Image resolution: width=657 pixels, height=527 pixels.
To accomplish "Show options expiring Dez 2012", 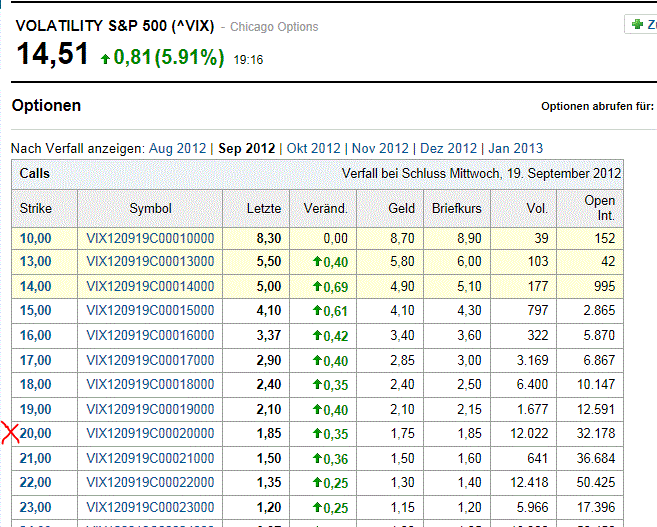I will pyautogui.click(x=448, y=148).
